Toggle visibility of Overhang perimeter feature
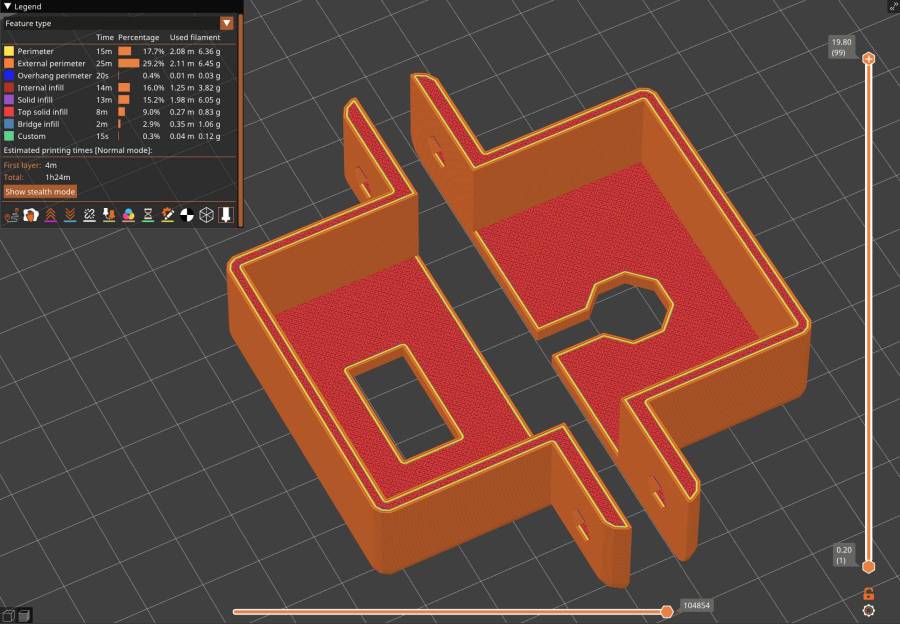Screen dimensions: 900x624 tap(9, 75)
